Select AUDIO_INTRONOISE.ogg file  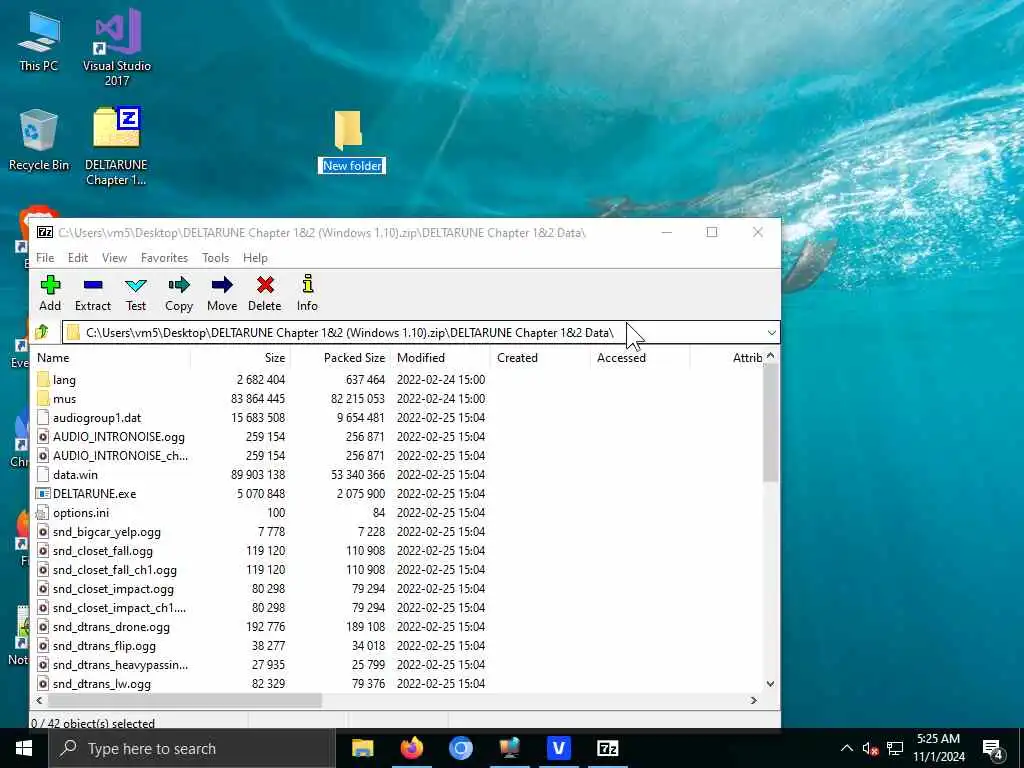coord(118,437)
